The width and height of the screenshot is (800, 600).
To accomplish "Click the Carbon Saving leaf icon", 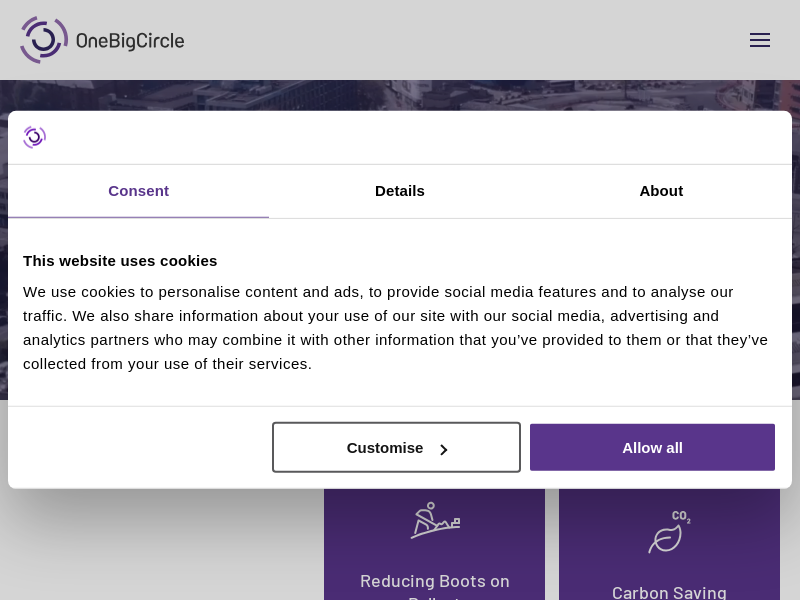I will [x=666, y=538].
